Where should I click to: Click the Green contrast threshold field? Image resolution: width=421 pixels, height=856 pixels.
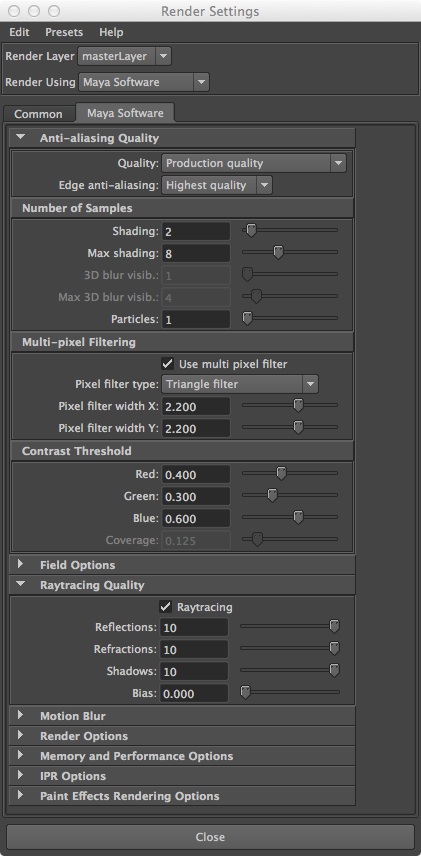[x=196, y=497]
